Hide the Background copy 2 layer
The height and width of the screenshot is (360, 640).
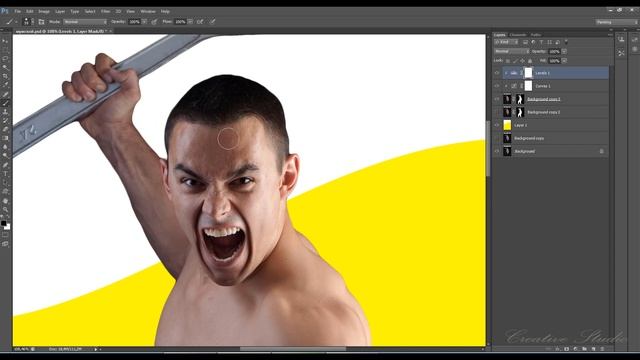497,99
